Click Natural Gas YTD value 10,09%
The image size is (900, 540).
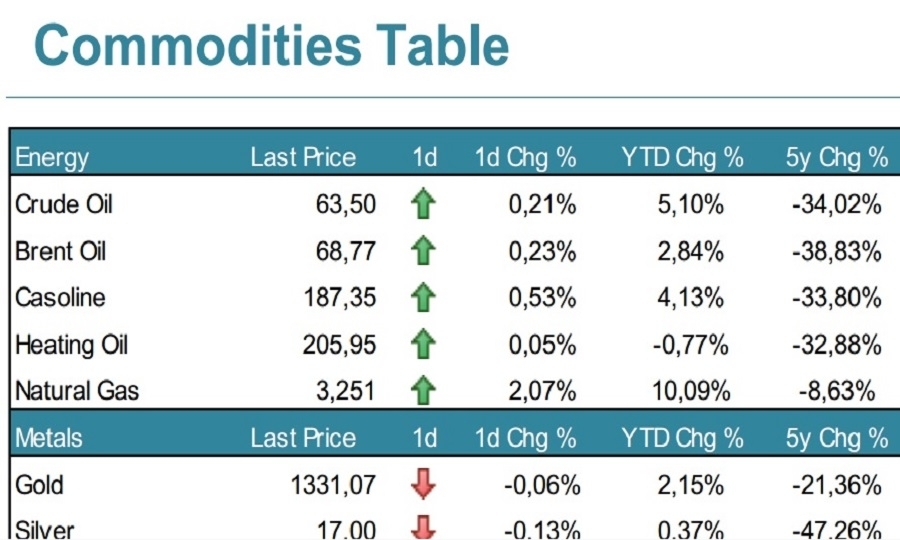(690, 391)
